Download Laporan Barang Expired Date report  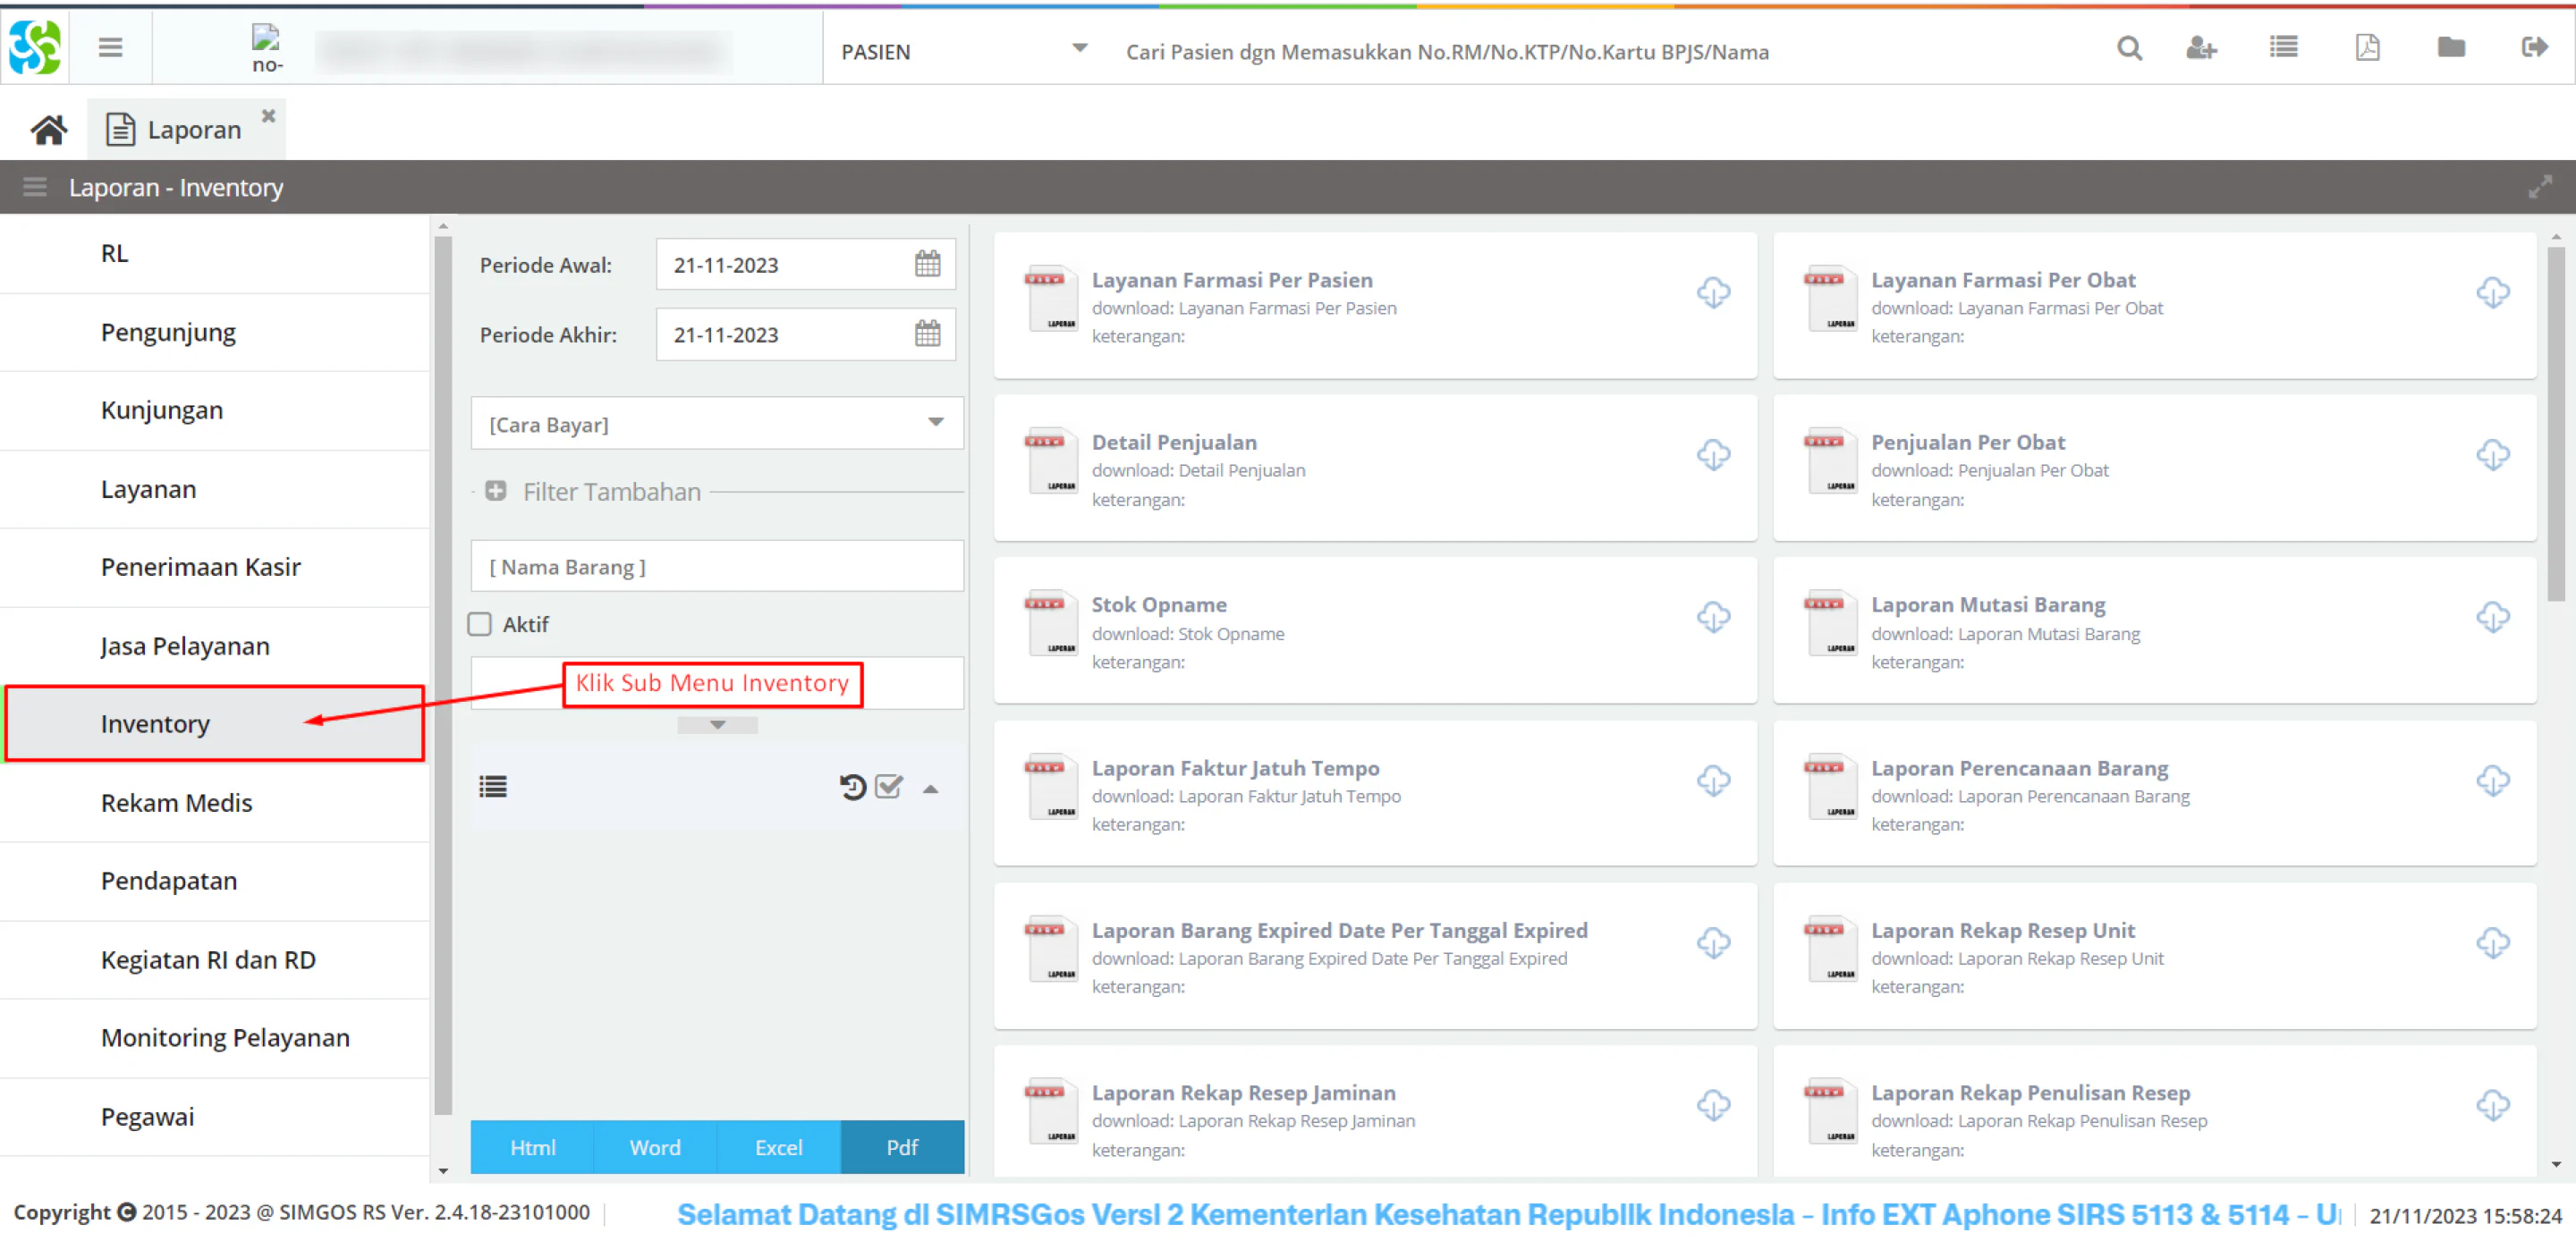(1713, 943)
